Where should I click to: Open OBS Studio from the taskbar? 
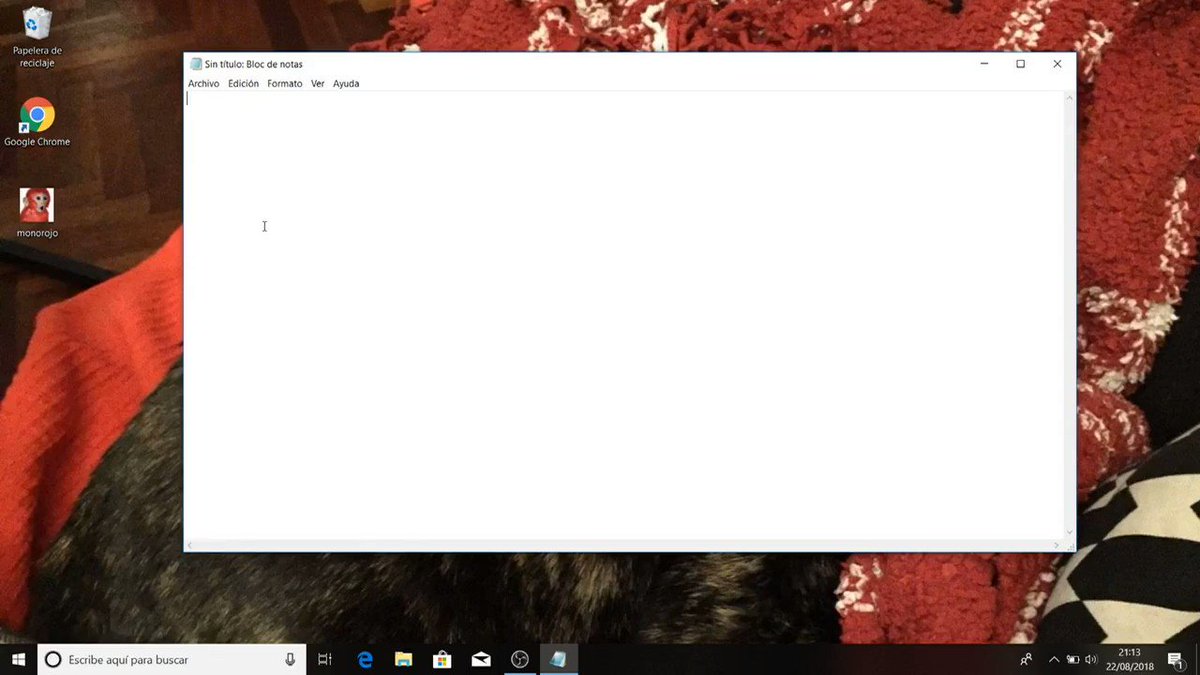(x=519, y=659)
